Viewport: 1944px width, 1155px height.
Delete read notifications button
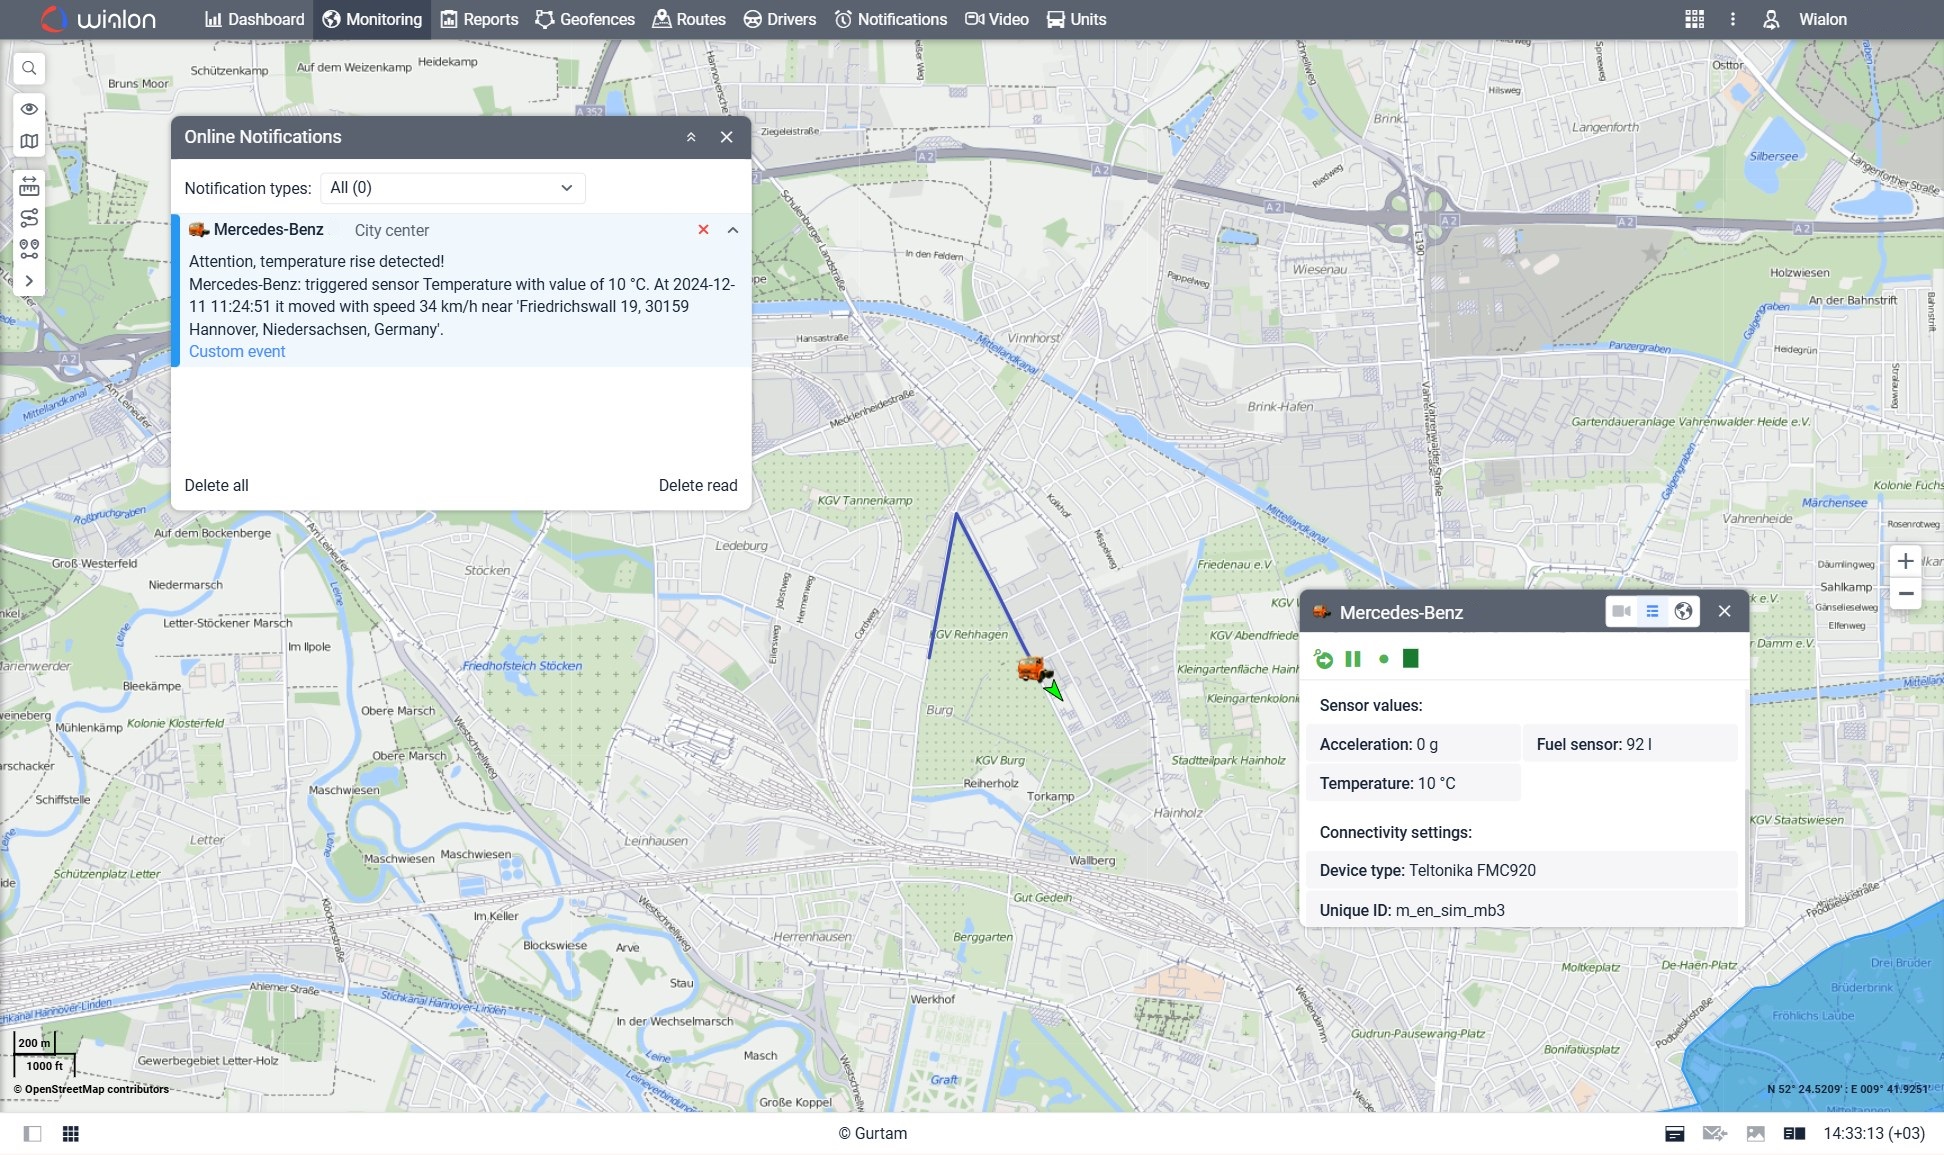pyautogui.click(x=698, y=484)
